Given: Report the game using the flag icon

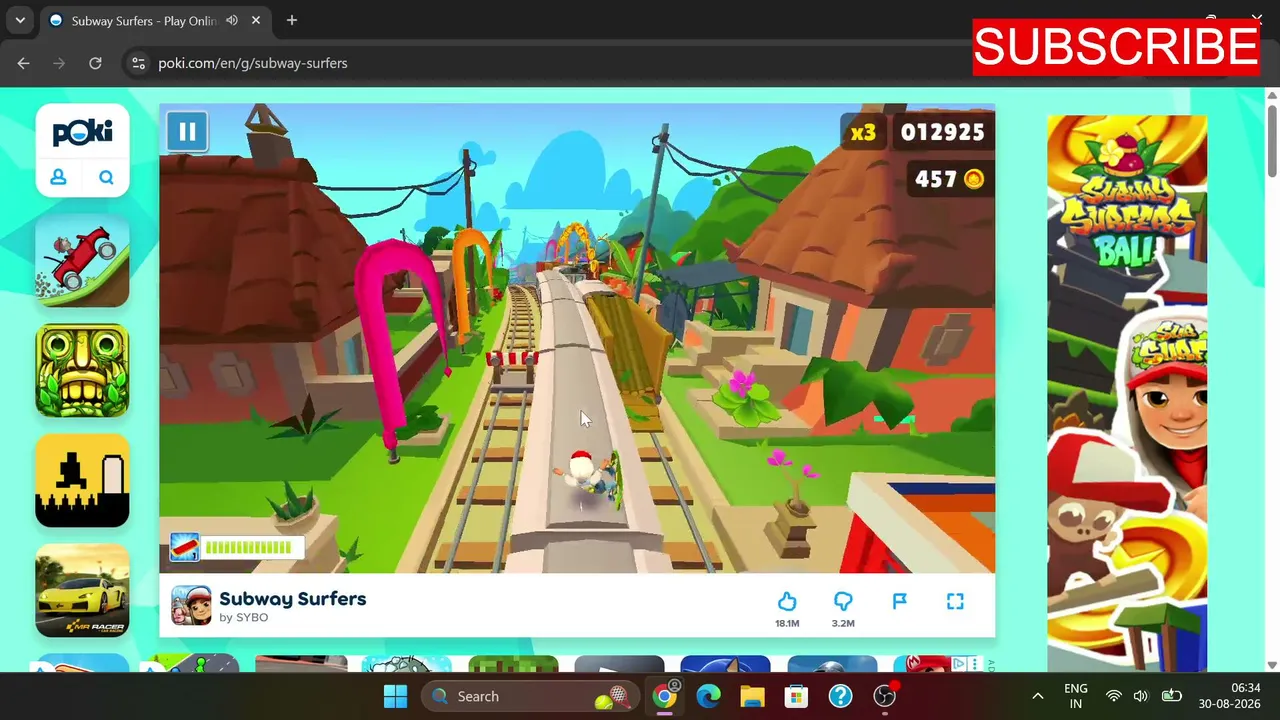Looking at the screenshot, I should click(899, 601).
